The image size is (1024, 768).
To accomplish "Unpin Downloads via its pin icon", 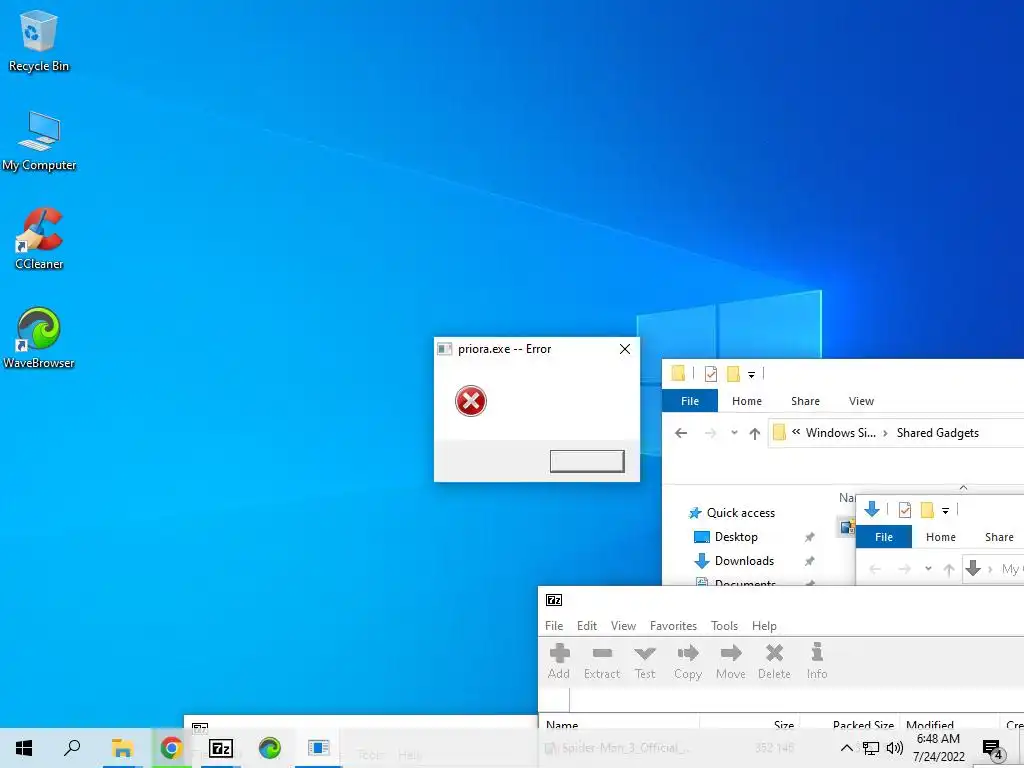I will (809, 561).
